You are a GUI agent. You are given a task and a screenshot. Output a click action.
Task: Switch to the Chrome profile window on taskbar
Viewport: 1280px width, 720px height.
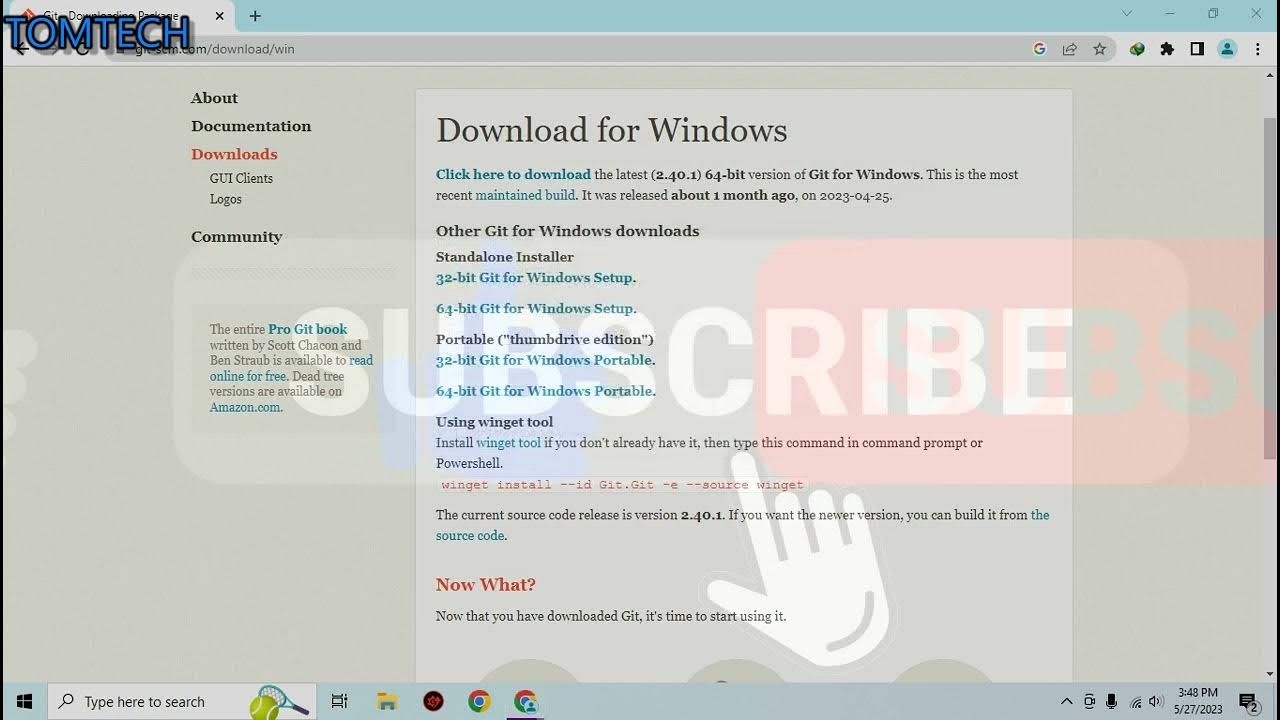point(526,702)
